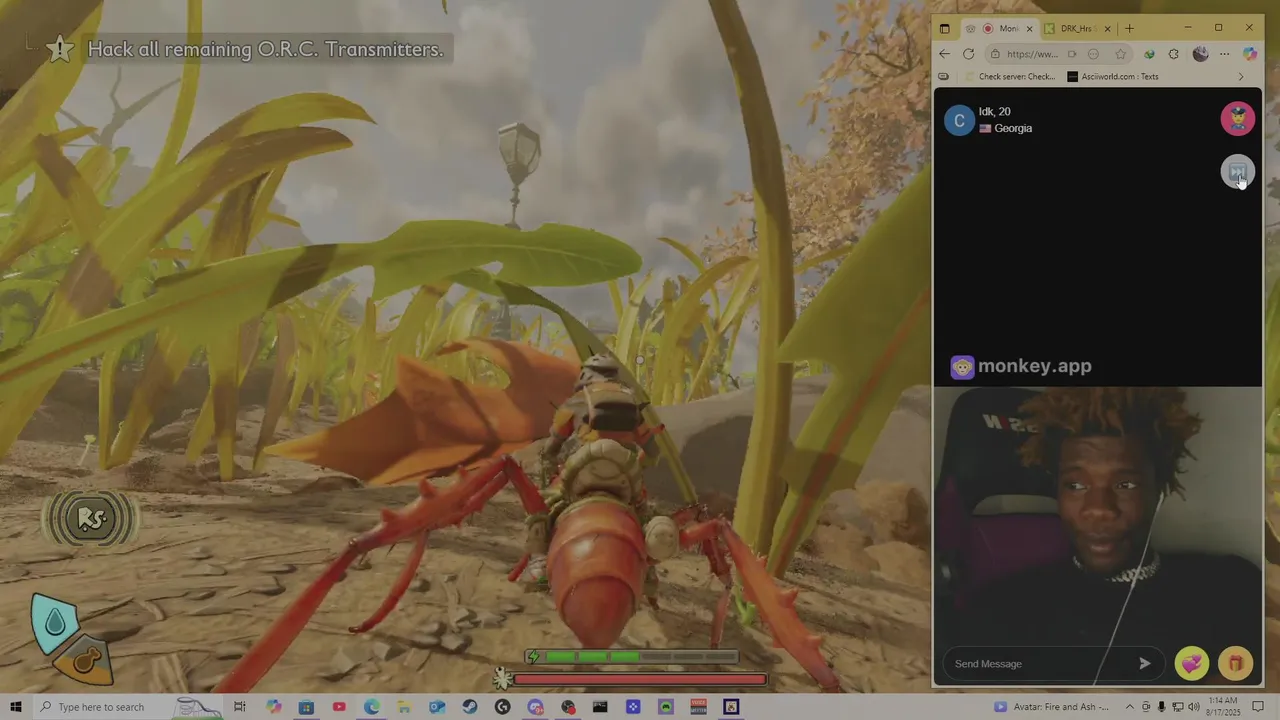Viewport: 1280px width, 720px height.
Task: Switch to the Monkey browser tab
Action: click(1000, 28)
